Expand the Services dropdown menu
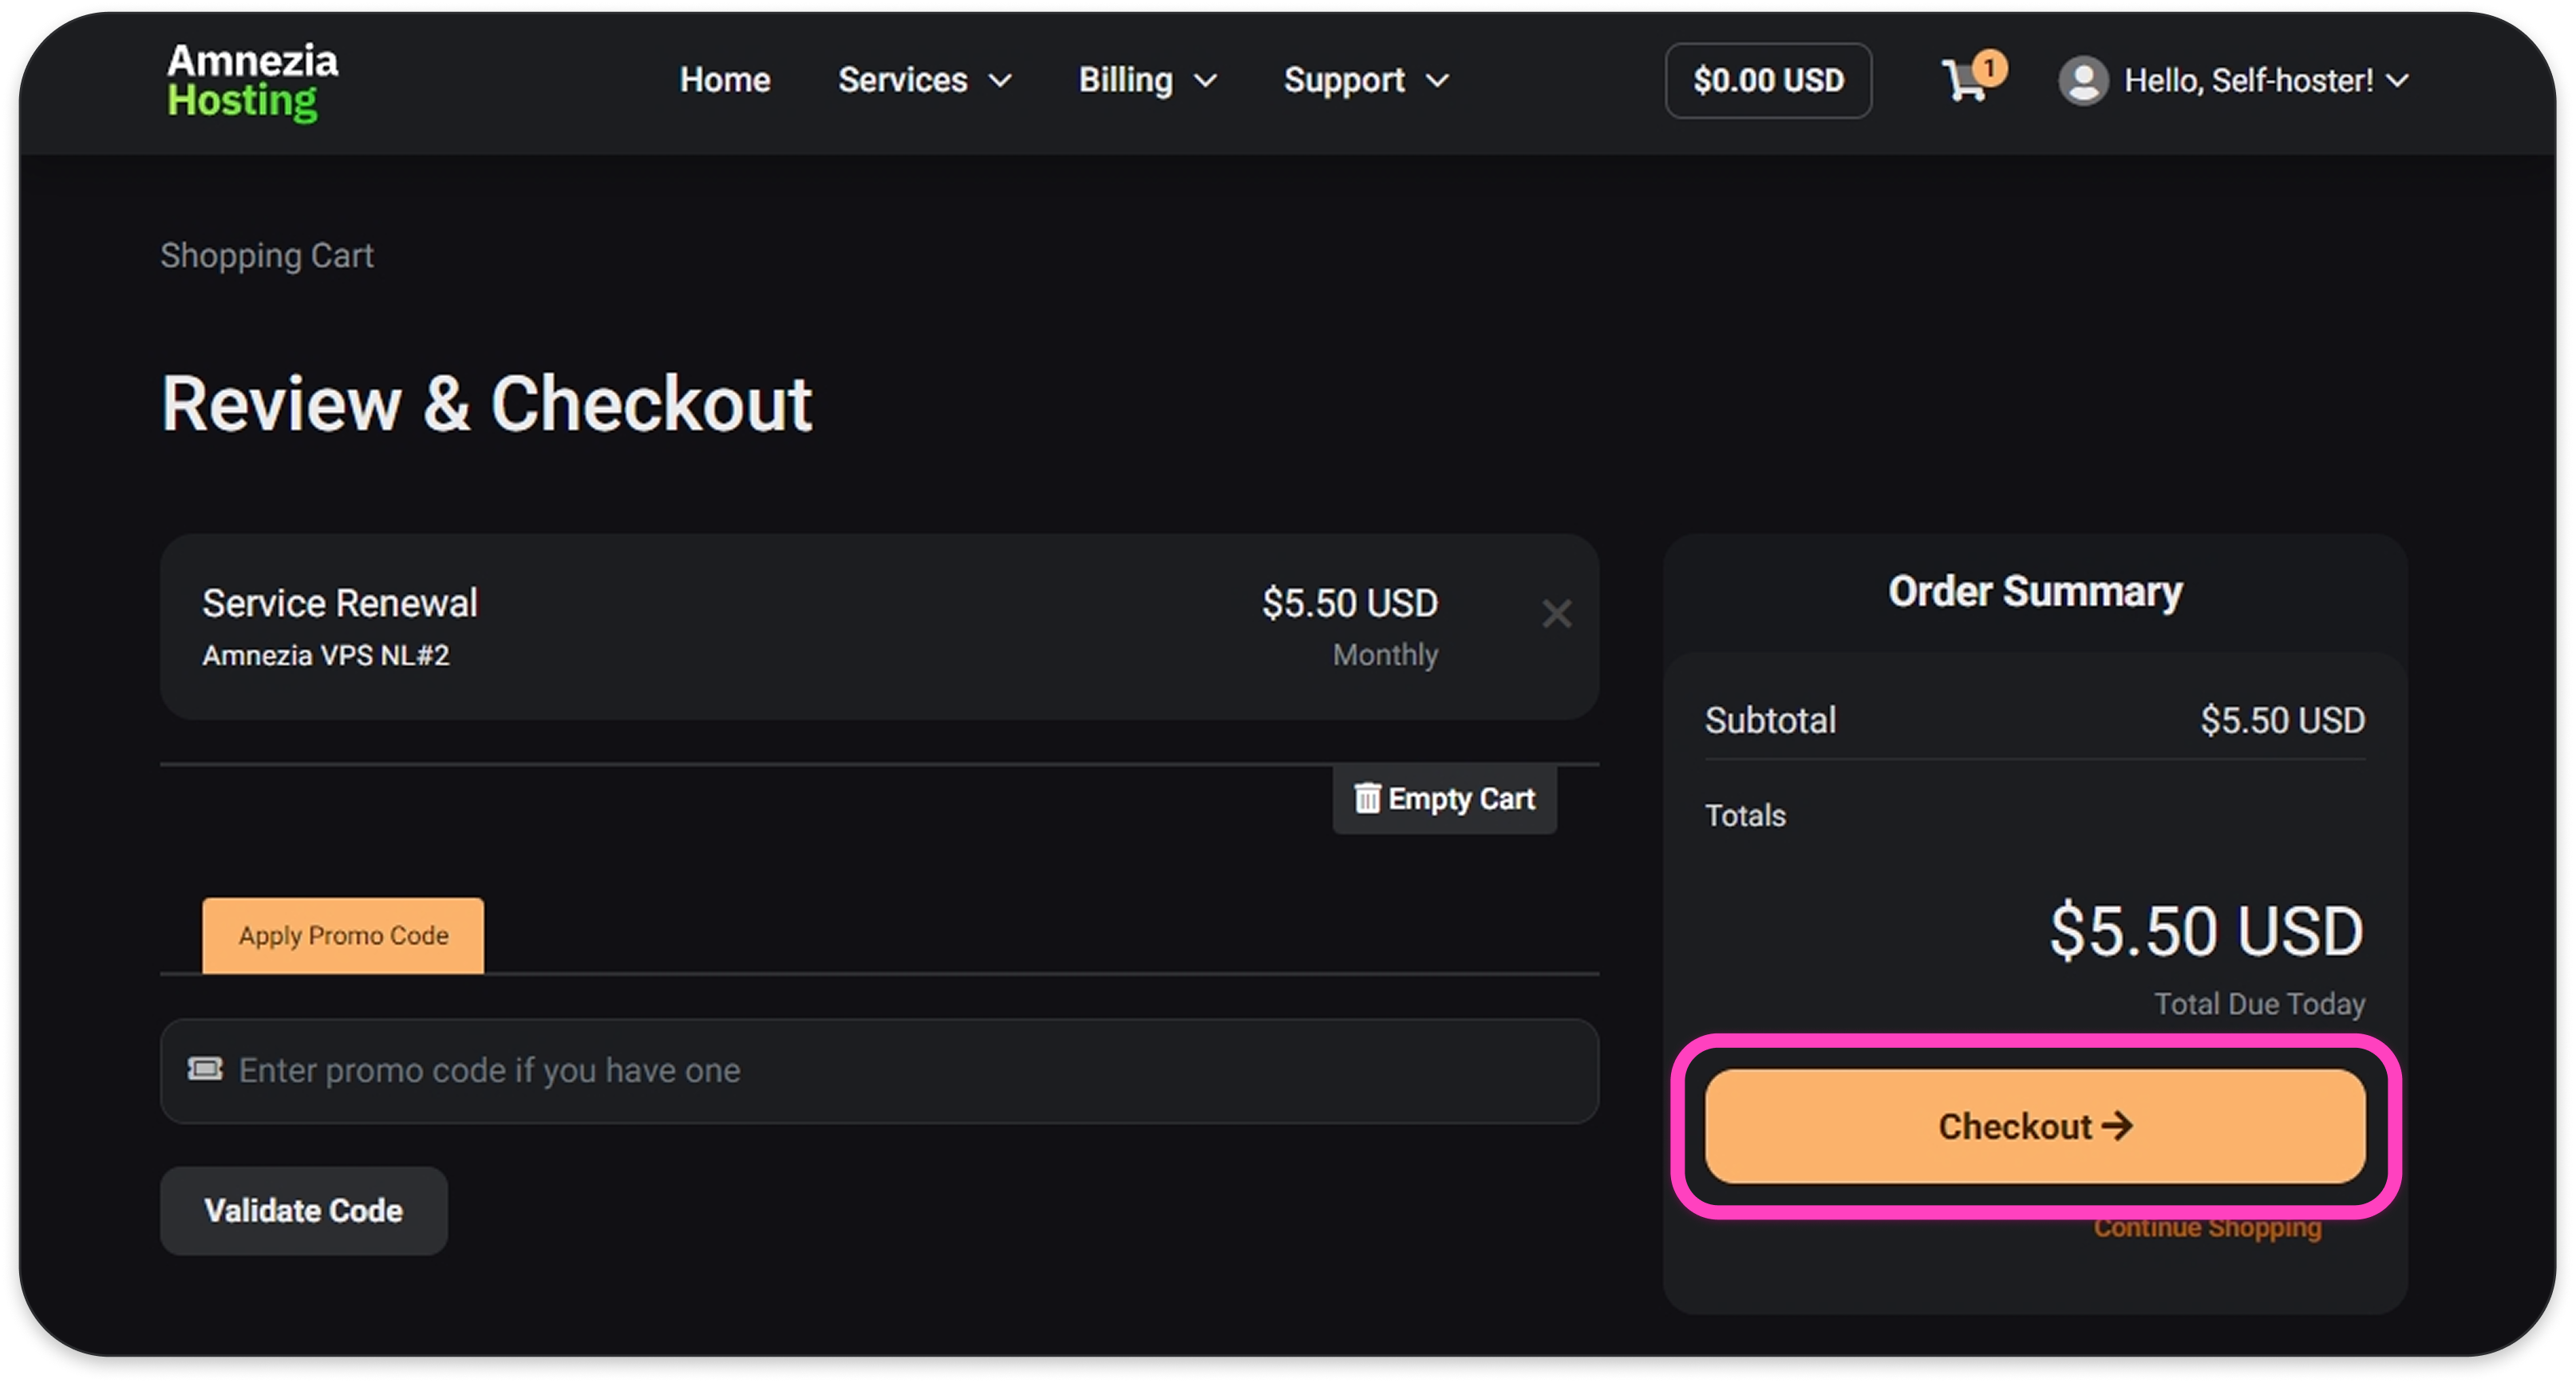 tap(924, 80)
